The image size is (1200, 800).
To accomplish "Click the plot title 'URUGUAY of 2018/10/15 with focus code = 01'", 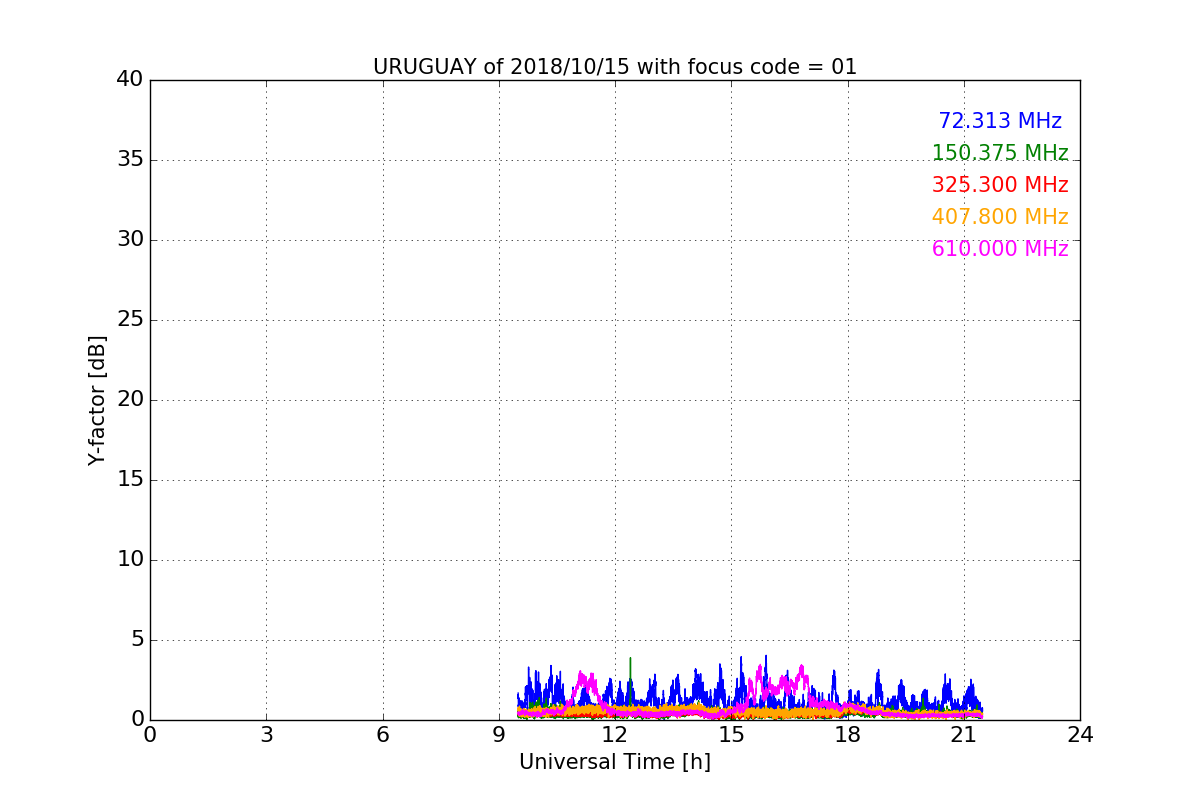I will tap(615, 67).
